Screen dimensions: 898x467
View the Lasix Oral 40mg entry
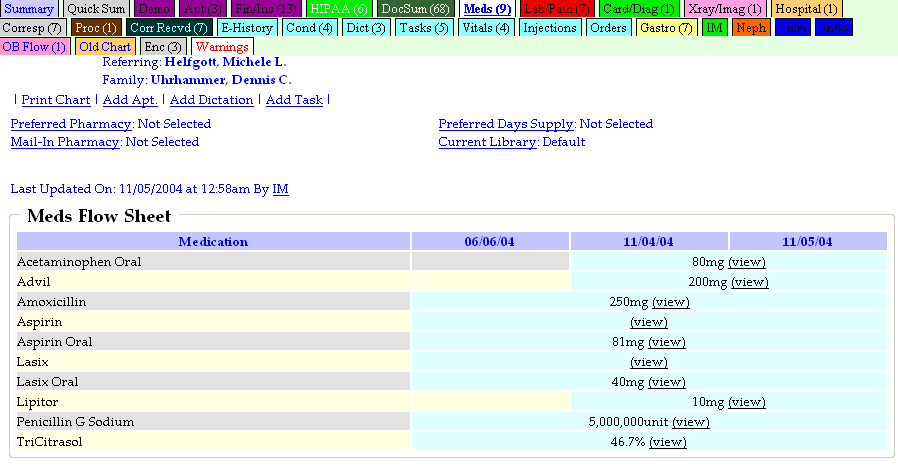[667, 382]
